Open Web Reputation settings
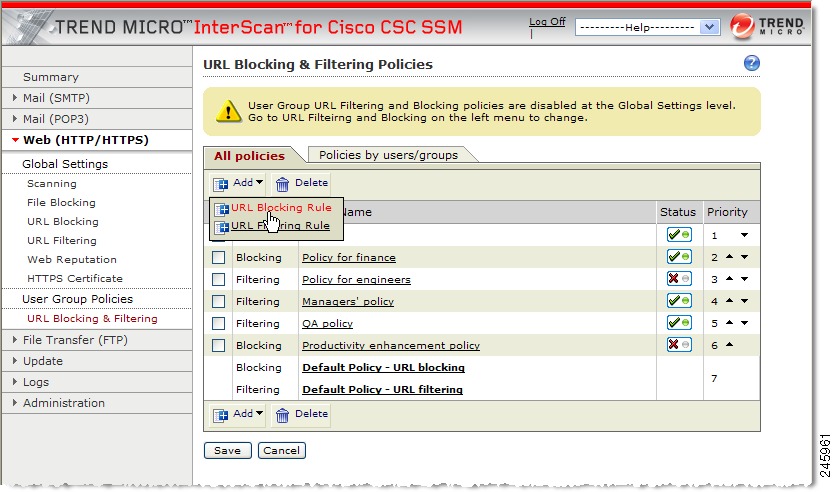Image resolution: width=836 pixels, height=492 pixels. coord(72,260)
